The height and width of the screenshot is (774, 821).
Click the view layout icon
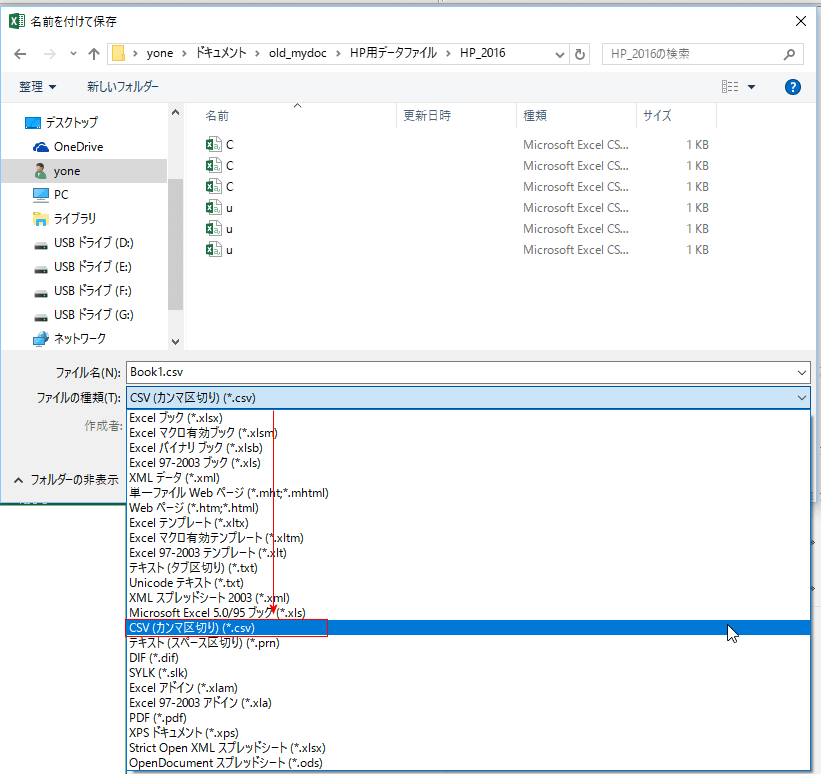coord(731,87)
